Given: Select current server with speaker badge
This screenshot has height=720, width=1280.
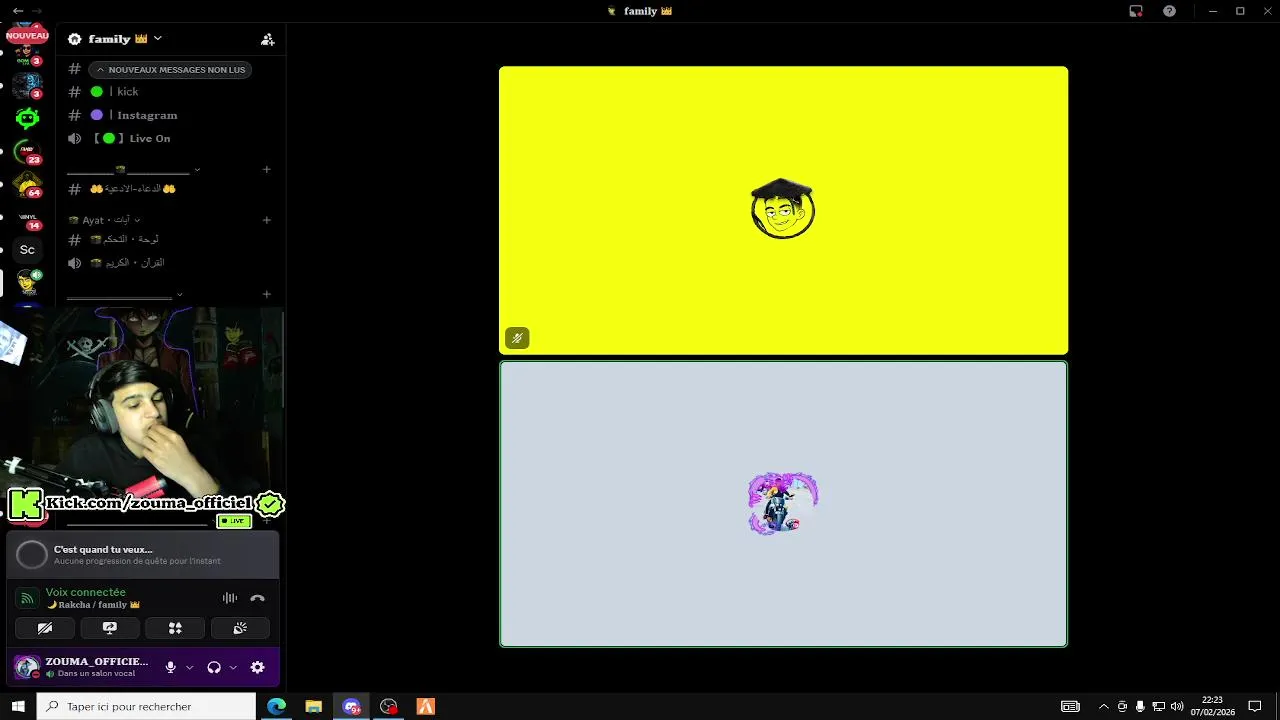Looking at the screenshot, I should point(27,282).
